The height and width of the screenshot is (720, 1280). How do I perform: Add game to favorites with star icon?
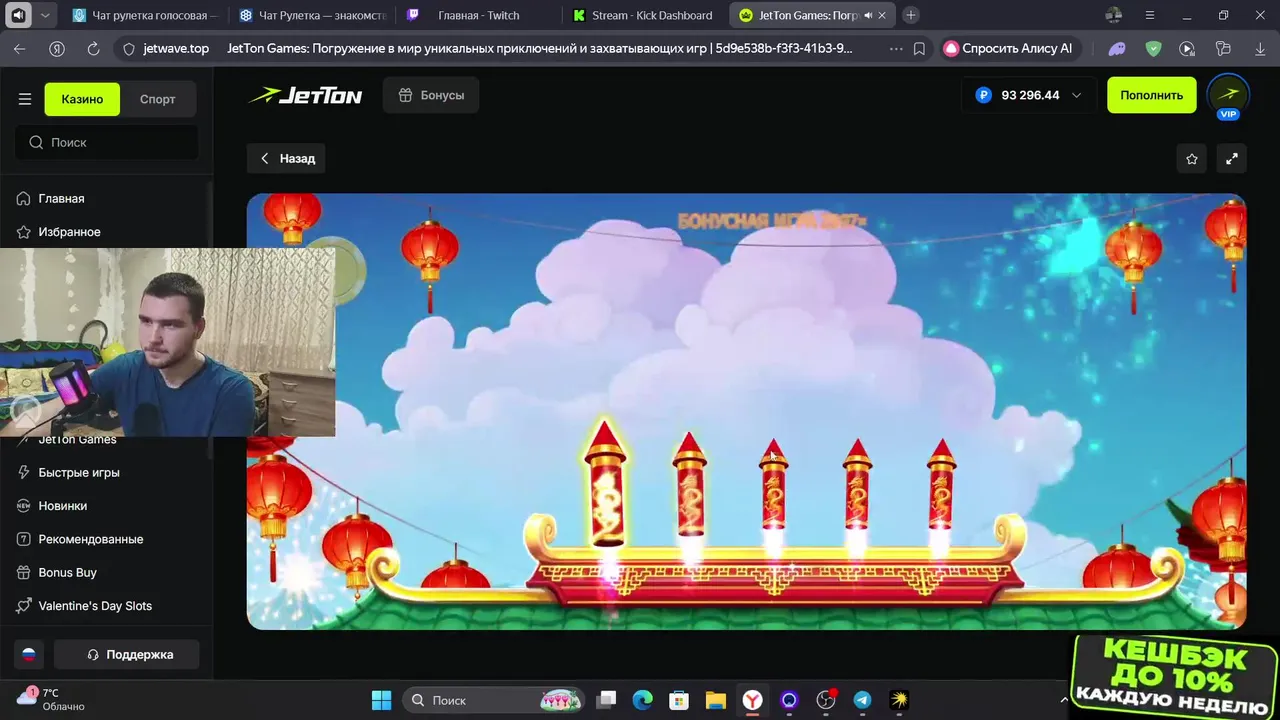[x=1192, y=158]
